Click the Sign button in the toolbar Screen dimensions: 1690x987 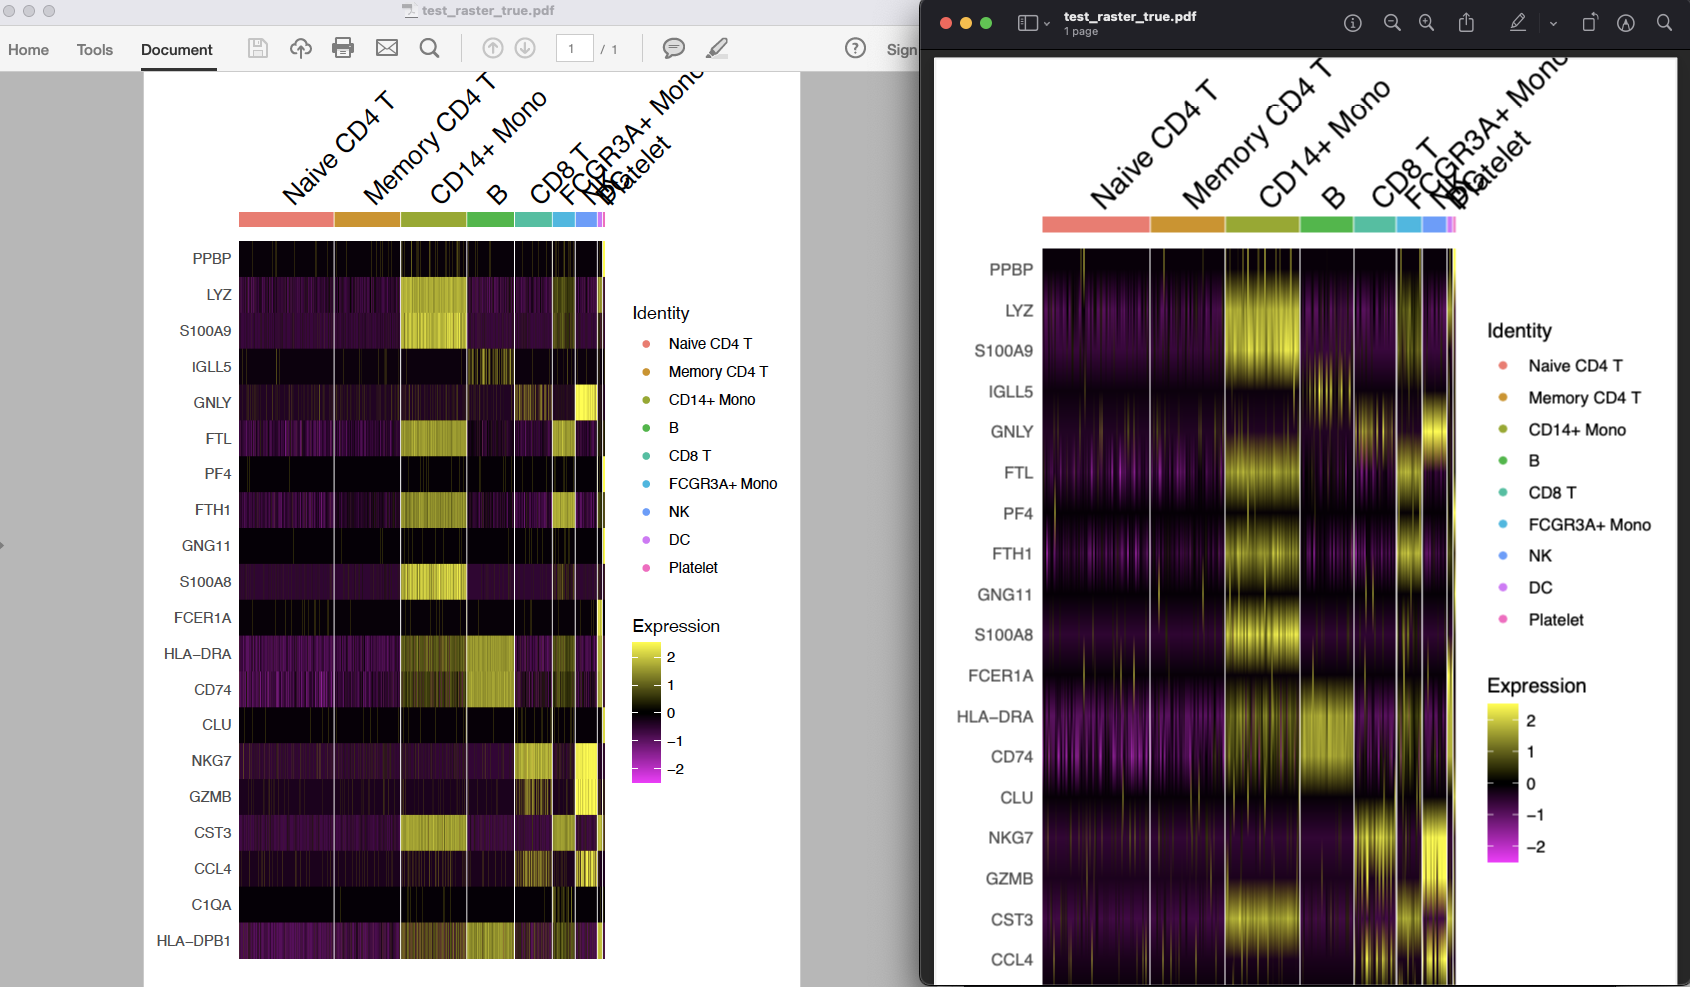(903, 48)
